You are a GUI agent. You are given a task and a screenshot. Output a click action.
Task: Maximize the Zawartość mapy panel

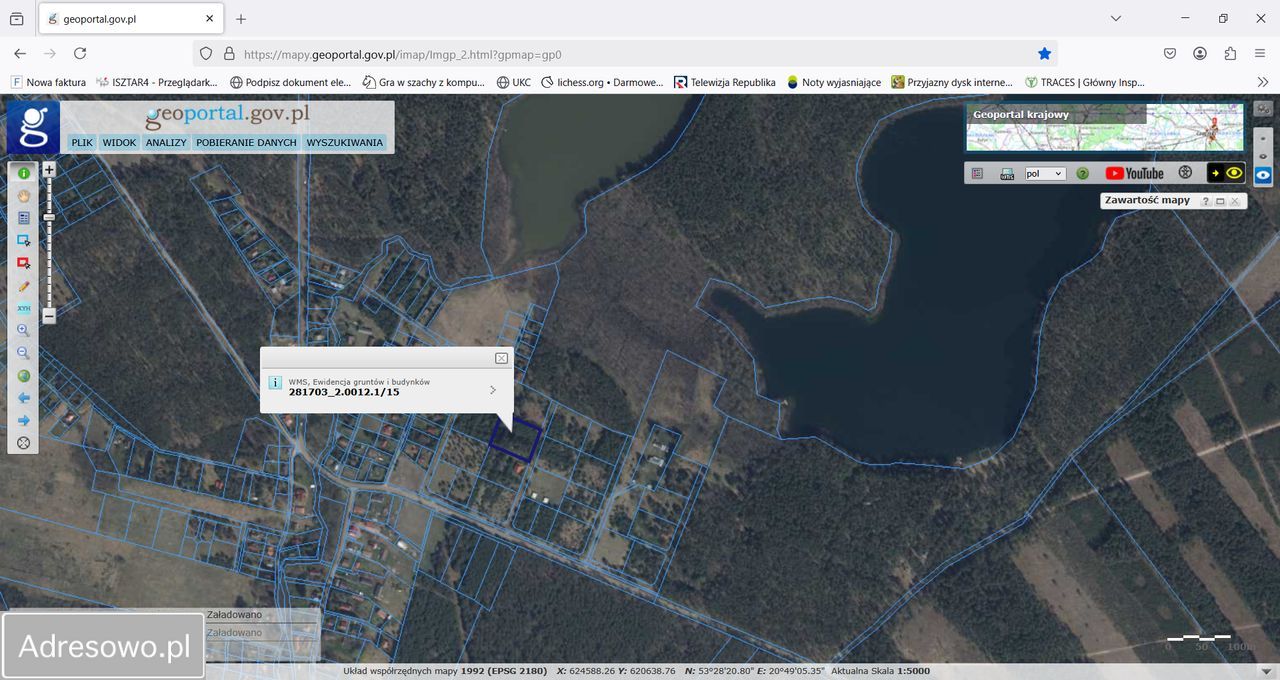(x=1220, y=201)
